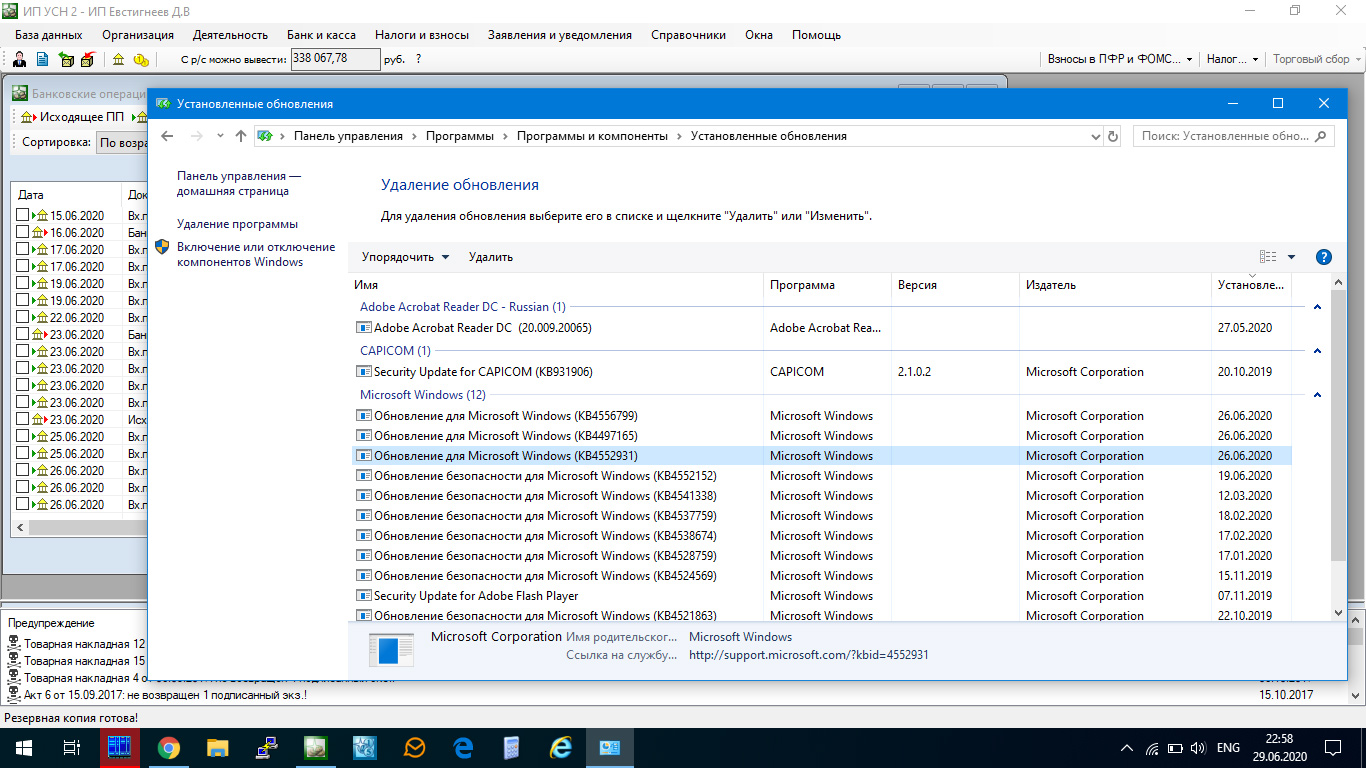The height and width of the screenshot is (768, 1366).
Task: Open the notification center icon
Action: pos(1333,747)
